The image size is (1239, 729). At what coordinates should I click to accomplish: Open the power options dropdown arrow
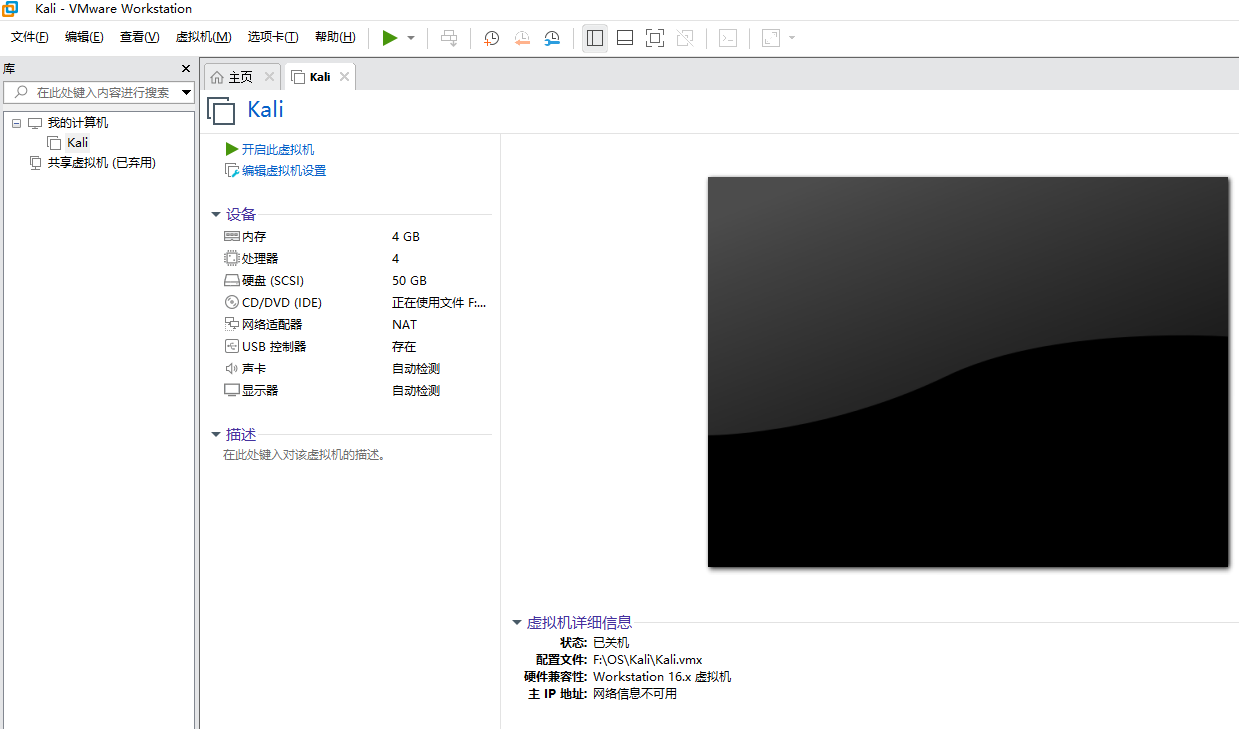411,38
